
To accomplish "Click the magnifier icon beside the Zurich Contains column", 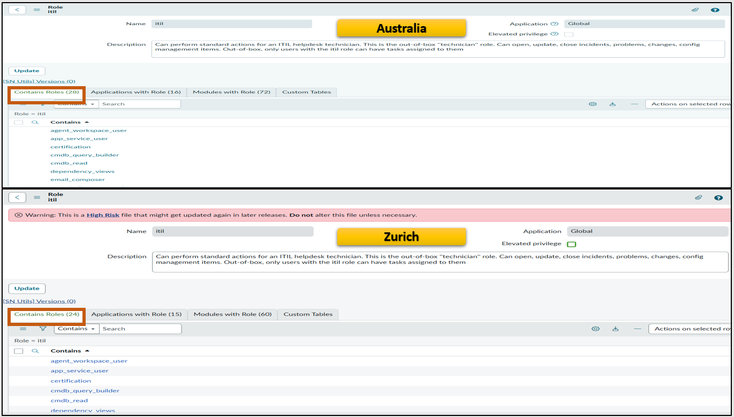I will point(35,351).
